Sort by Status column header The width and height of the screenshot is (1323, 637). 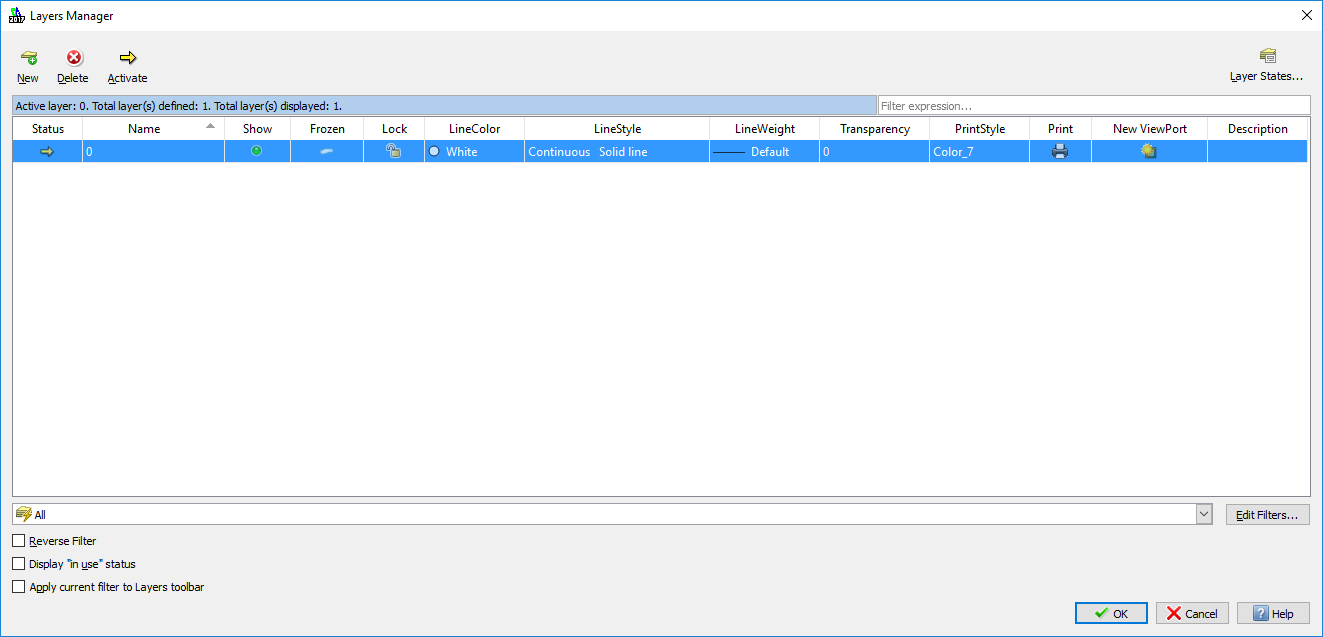click(x=48, y=129)
